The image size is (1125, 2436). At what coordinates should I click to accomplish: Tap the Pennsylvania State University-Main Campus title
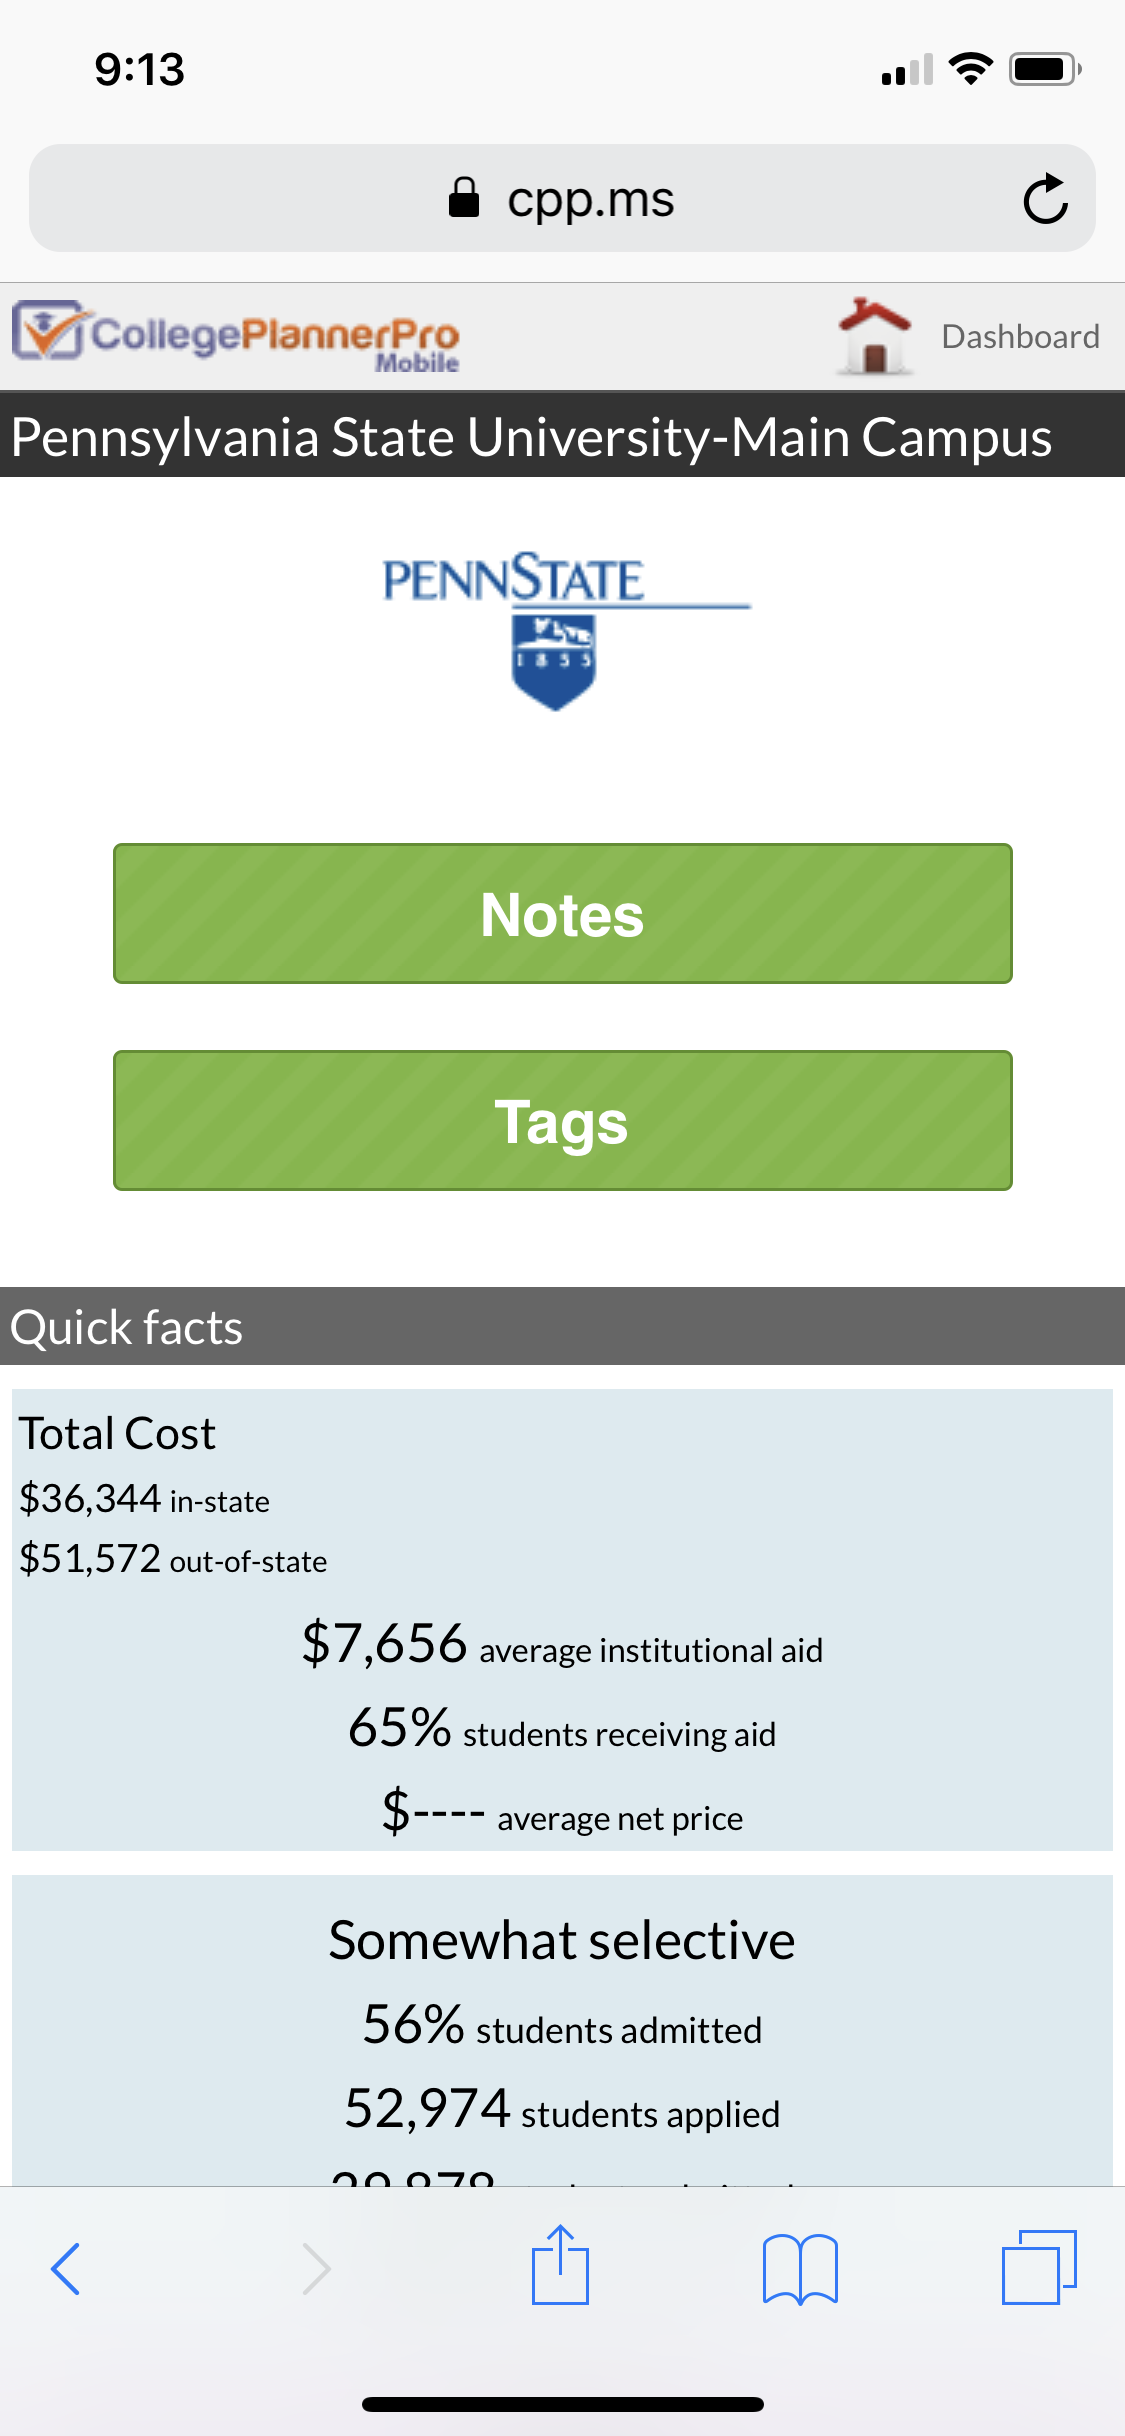pos(531,436)
